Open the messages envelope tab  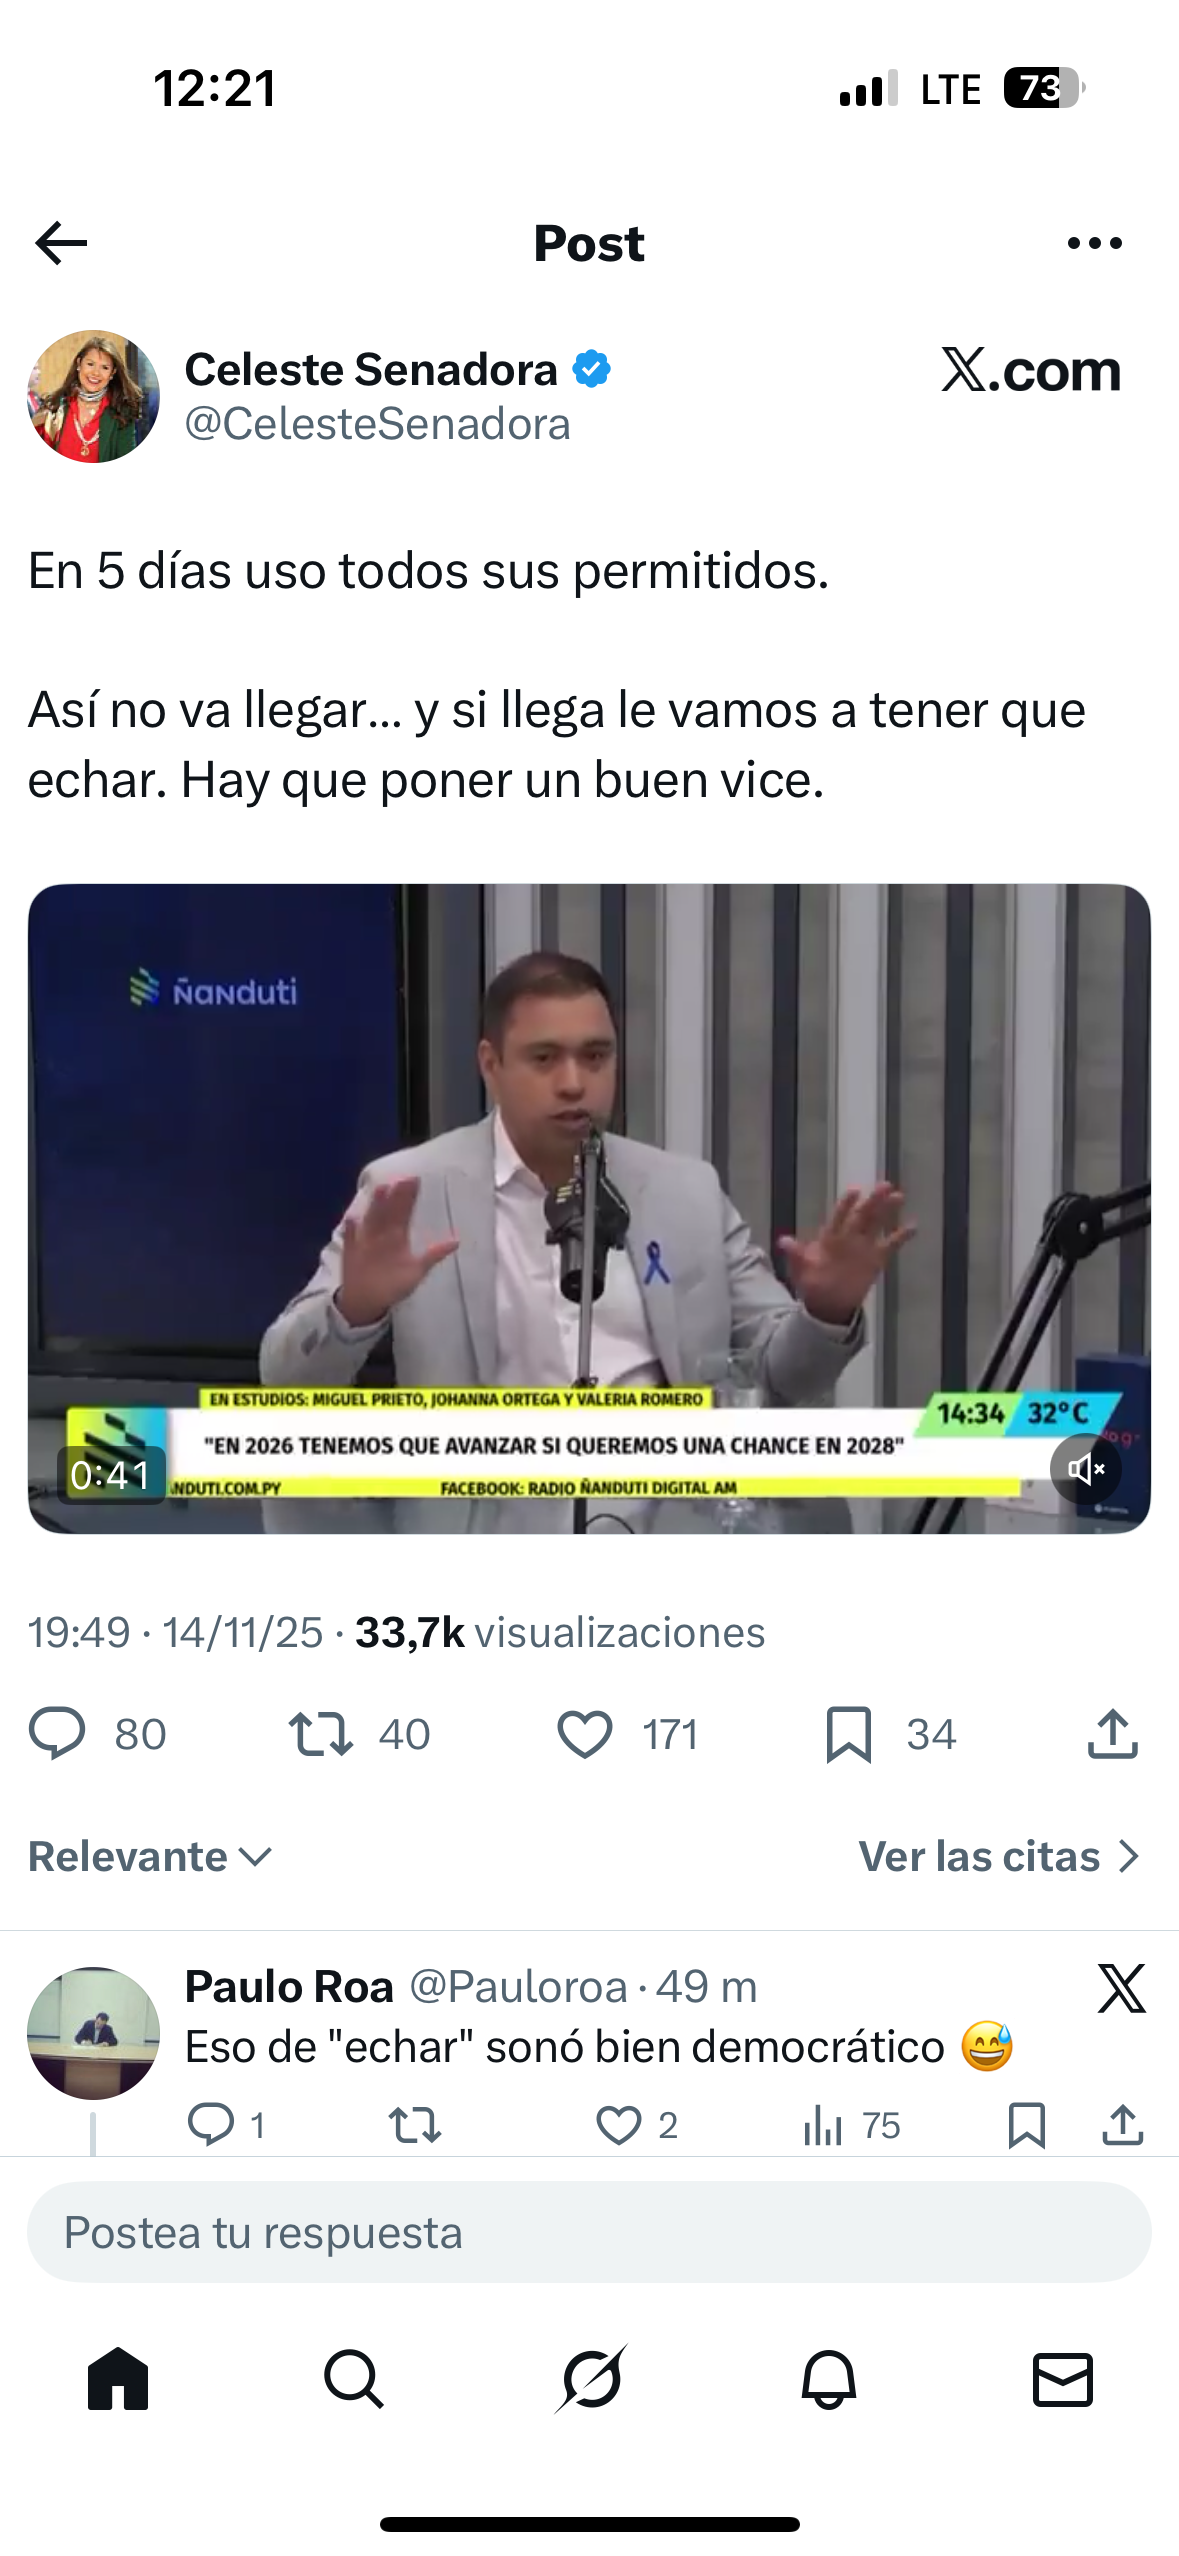[x=1062, y=2379]
